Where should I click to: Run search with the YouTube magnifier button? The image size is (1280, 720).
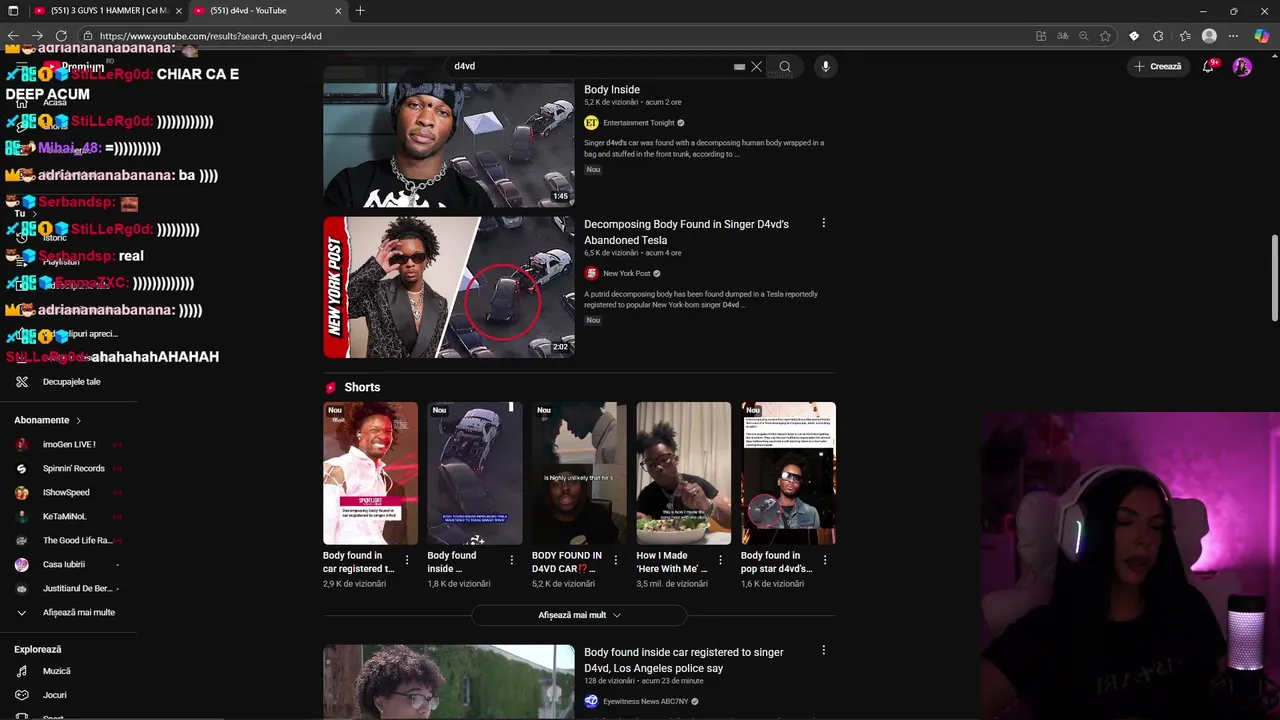(785, 67)
